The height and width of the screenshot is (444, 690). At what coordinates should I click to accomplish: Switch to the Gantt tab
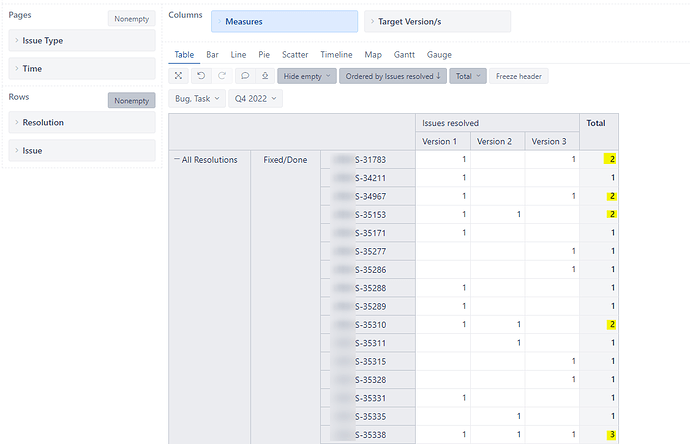[404, 55]
